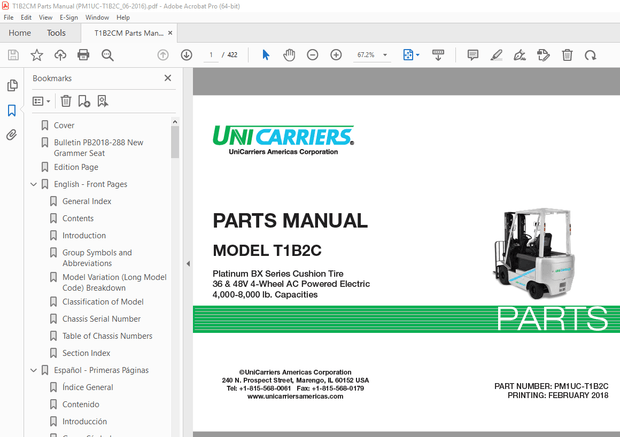The height and width of the screenshot is (437, 620).
Task: Open the English Introduction bookmark
Action: (x=84, y=235)
